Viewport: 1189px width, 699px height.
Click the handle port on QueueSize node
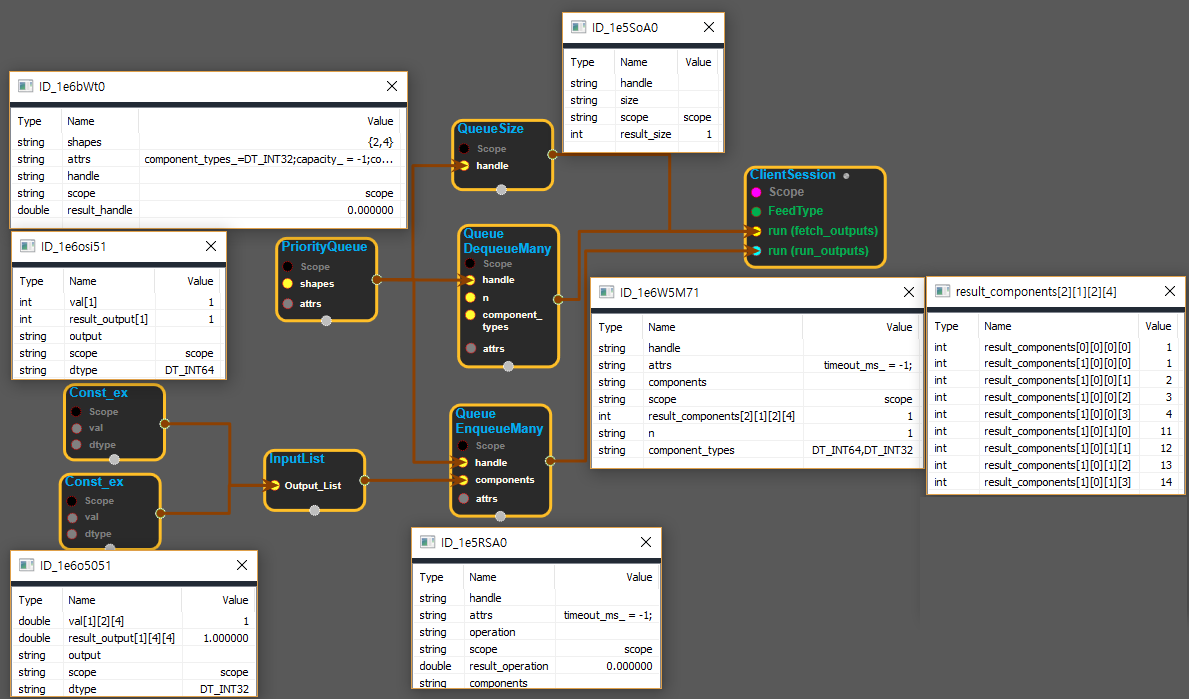[463, 166]
